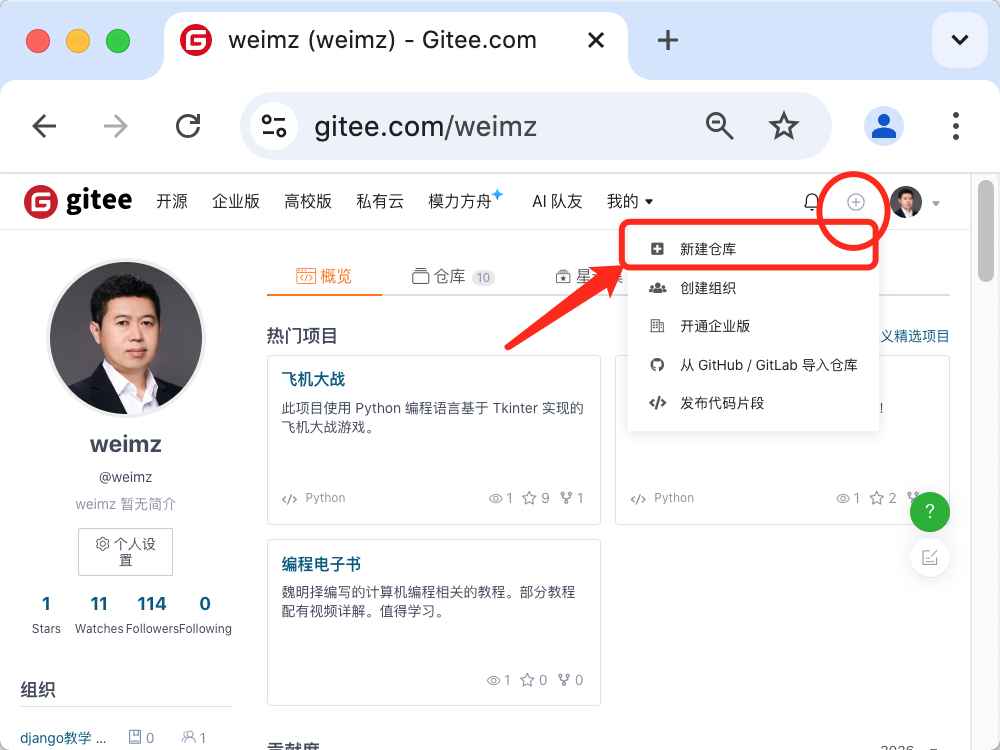The height and width of the screenshot is (750, 1000).
Task: Click the green help question mark button
Action: tap(929, 512)
